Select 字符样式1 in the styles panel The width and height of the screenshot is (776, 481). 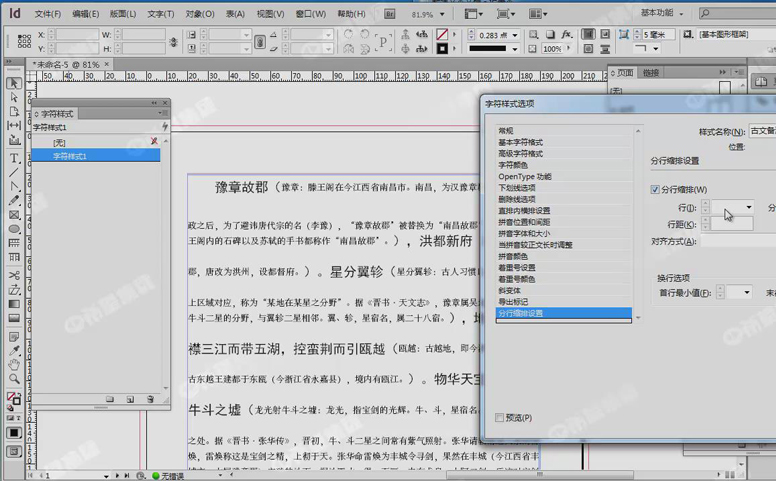tap(70, 156)
